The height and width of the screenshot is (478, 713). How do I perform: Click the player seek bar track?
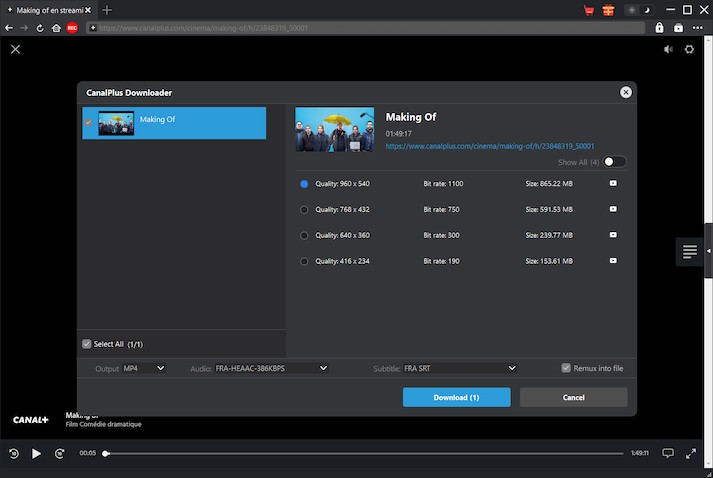(364, 453)
